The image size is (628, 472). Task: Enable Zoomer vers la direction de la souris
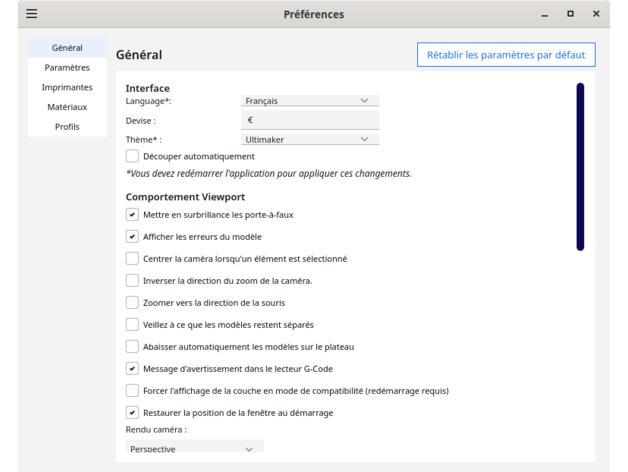coord(133,302)
